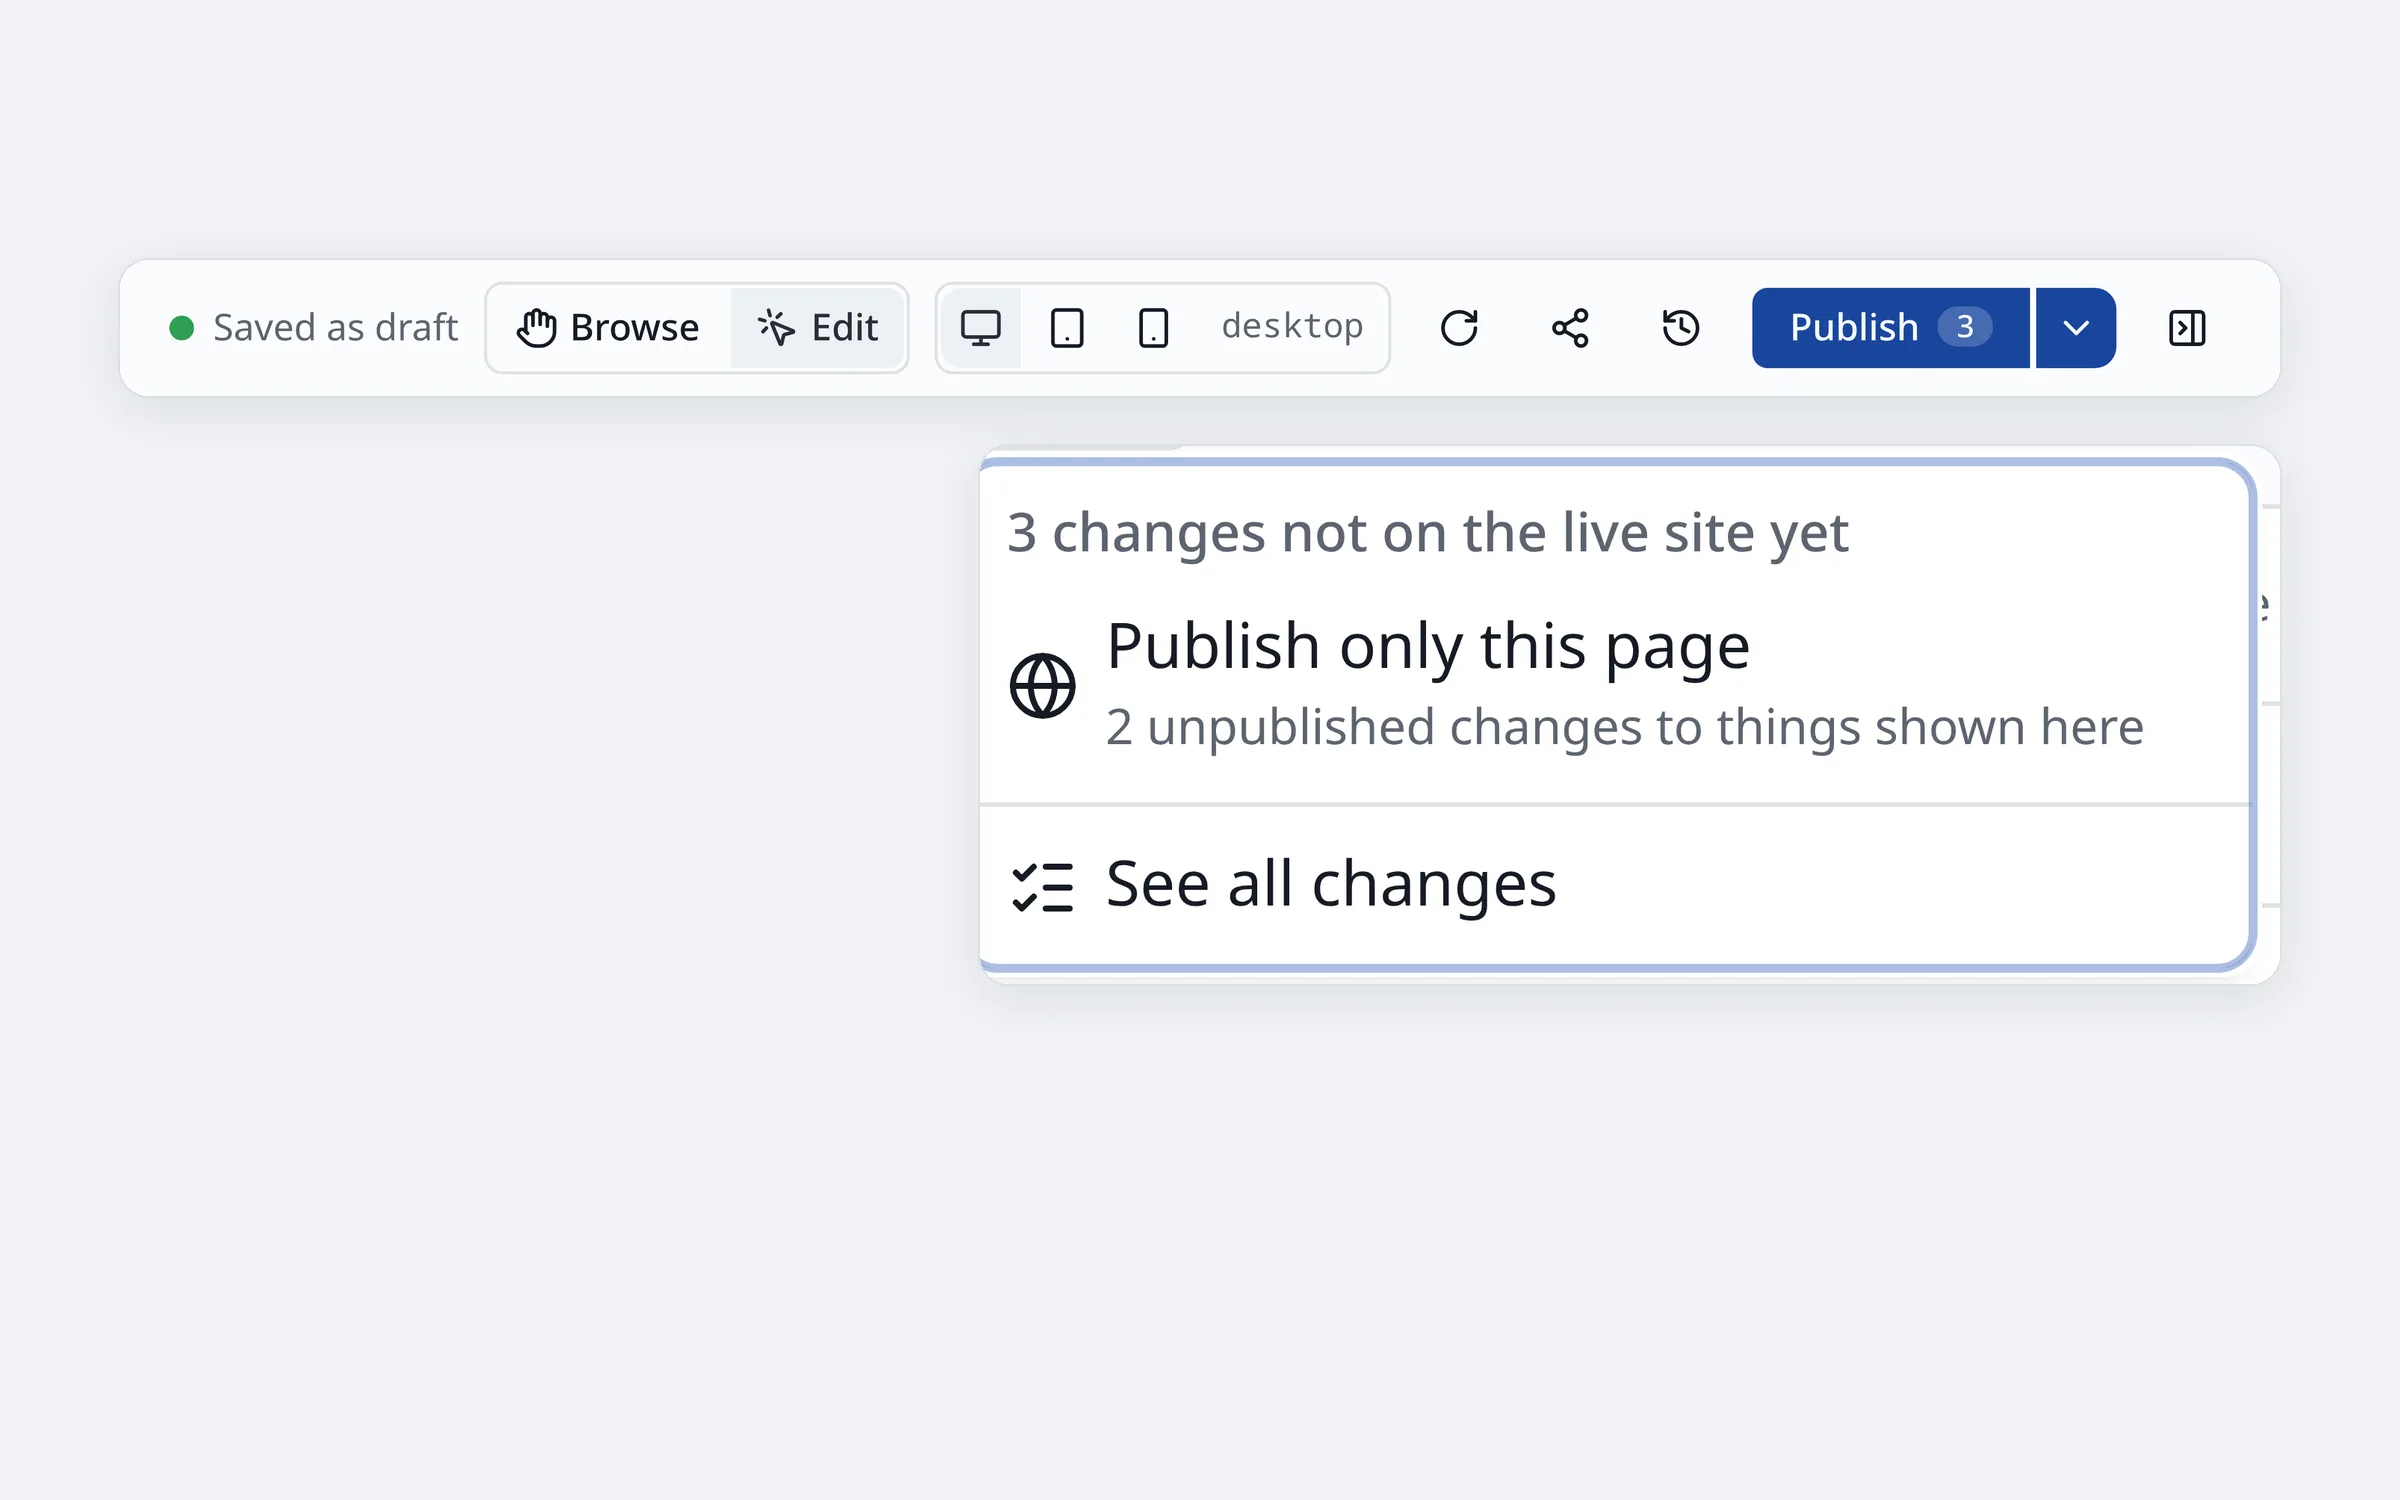
Task: Click the green draft status dot
Action: point(181,328)
